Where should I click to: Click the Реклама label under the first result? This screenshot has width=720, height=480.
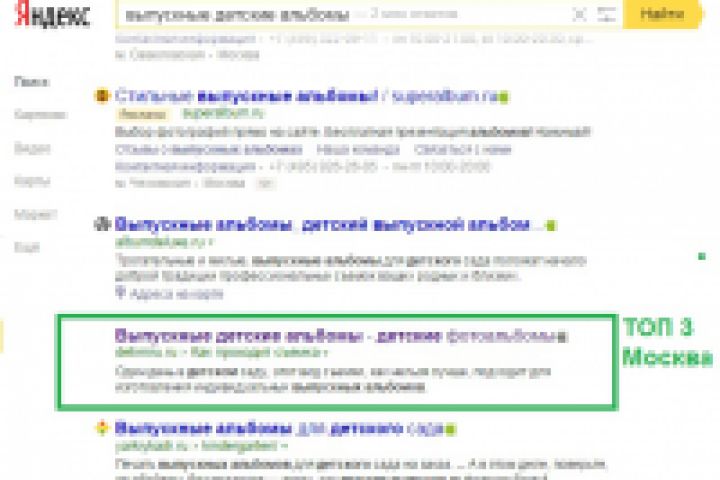(142, 113)
